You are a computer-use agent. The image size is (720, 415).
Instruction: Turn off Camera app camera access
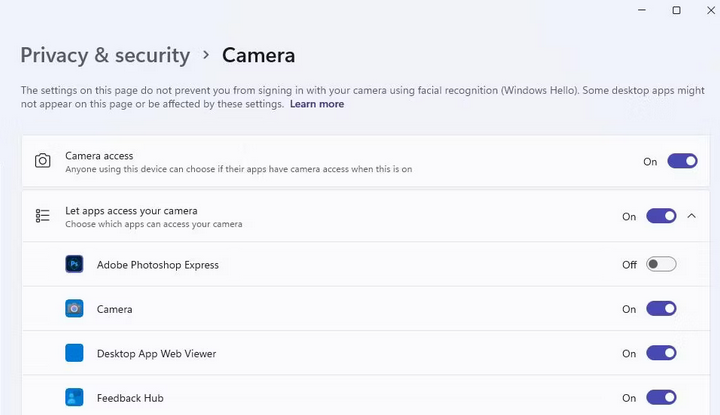(x=661, y=309)
